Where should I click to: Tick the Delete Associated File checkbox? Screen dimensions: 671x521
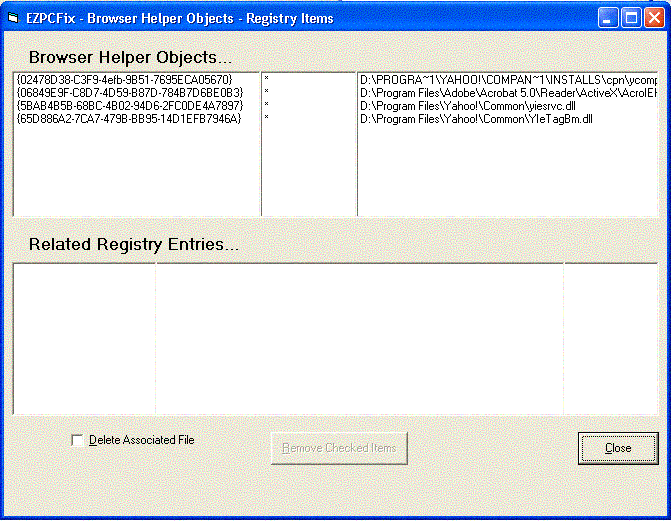(x=77, y=441)
